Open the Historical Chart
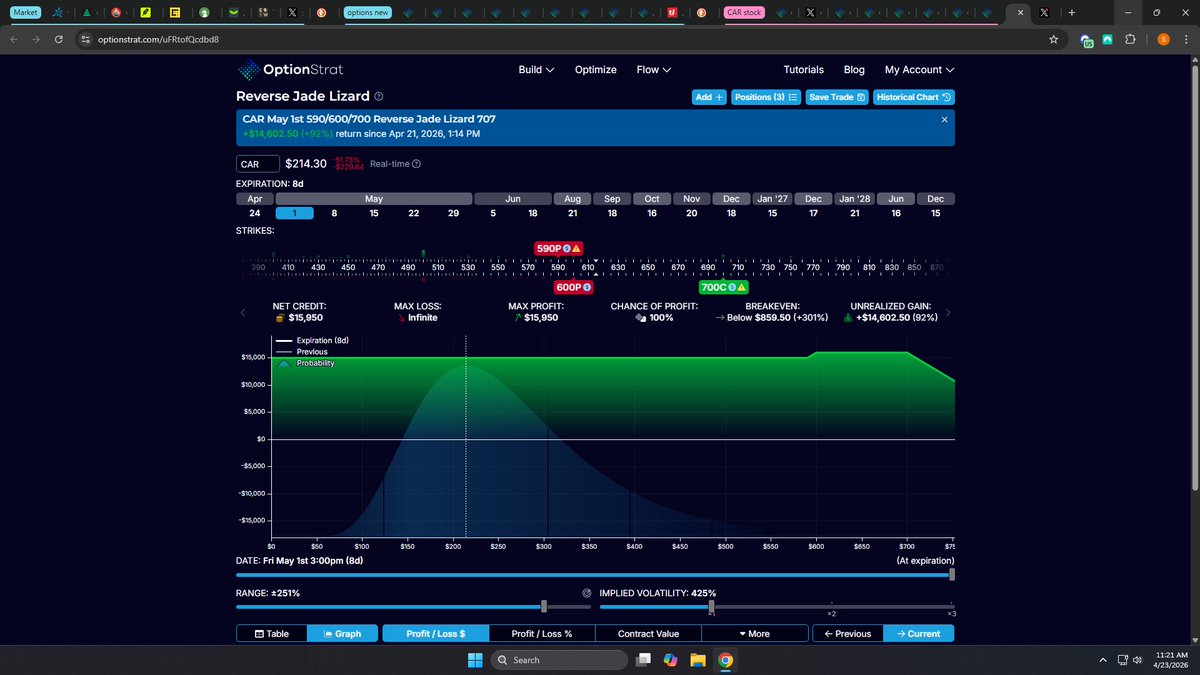 [x=914, y=97]
